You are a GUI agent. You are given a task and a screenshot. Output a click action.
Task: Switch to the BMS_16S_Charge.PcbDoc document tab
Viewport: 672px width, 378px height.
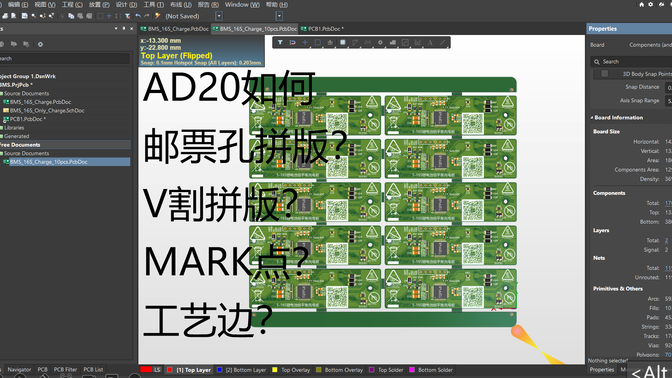pos(175,29)
